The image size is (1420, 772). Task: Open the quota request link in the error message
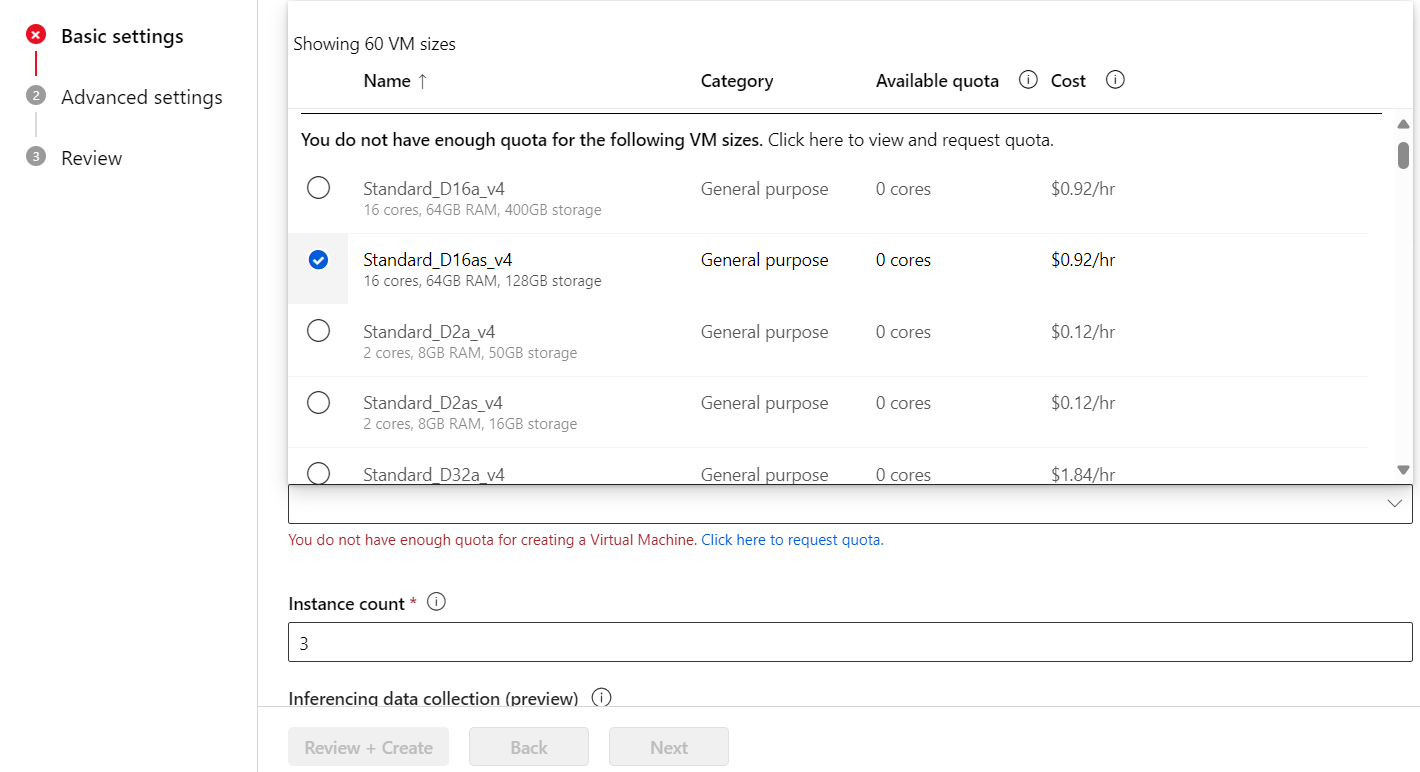(791, 539)
